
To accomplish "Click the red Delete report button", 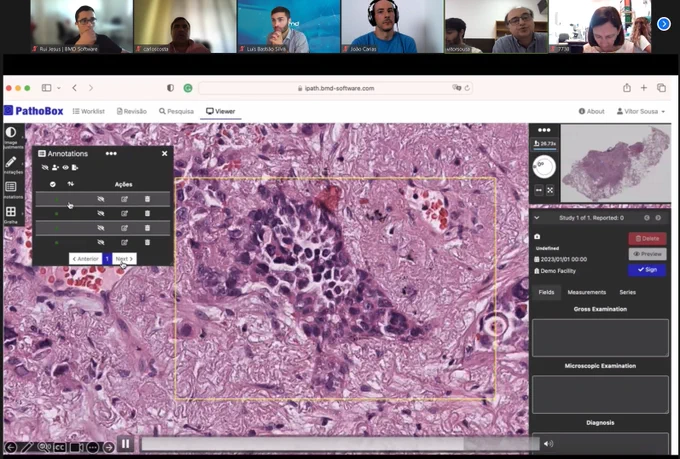I will [x=647, y=239].
